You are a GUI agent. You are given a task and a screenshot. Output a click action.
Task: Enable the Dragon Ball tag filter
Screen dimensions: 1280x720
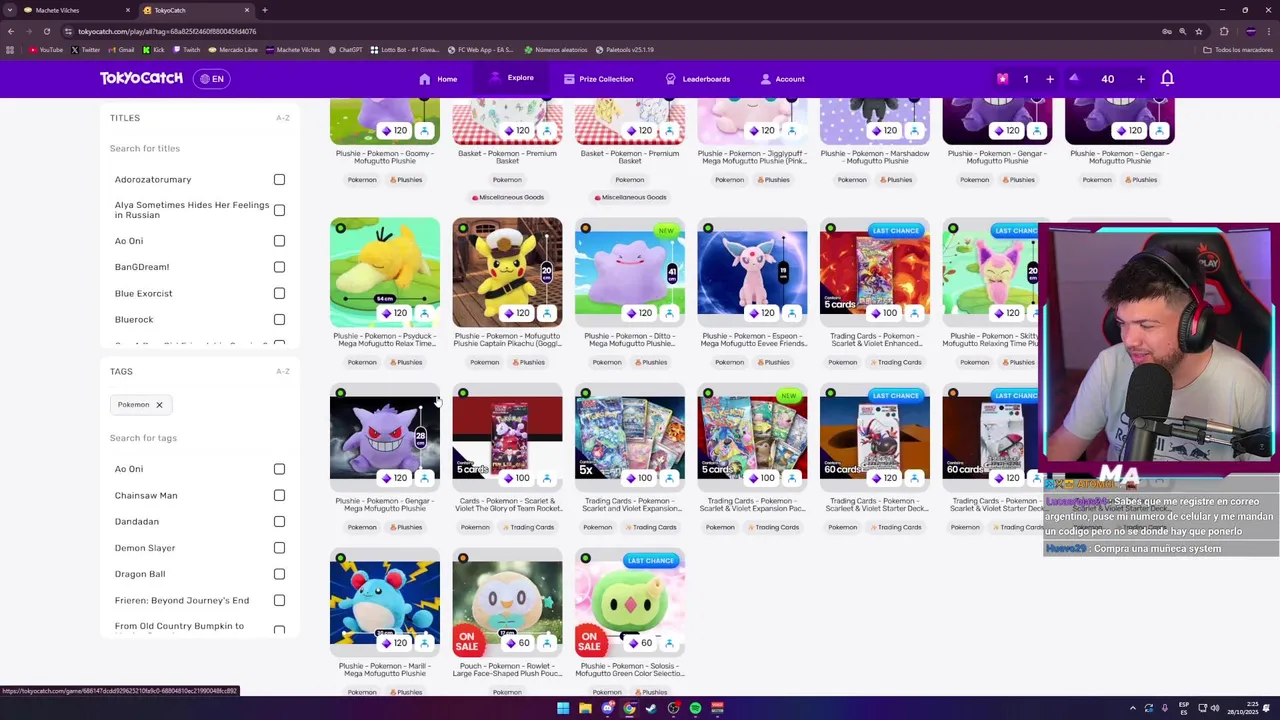(x=279, y=574)
